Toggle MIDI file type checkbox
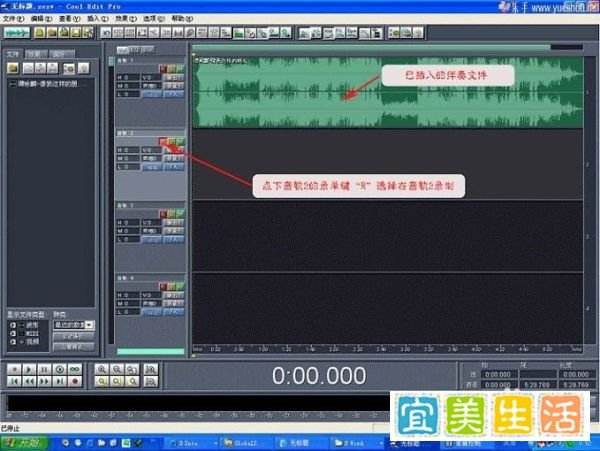The image size is (600, 451). click(13, 334)
